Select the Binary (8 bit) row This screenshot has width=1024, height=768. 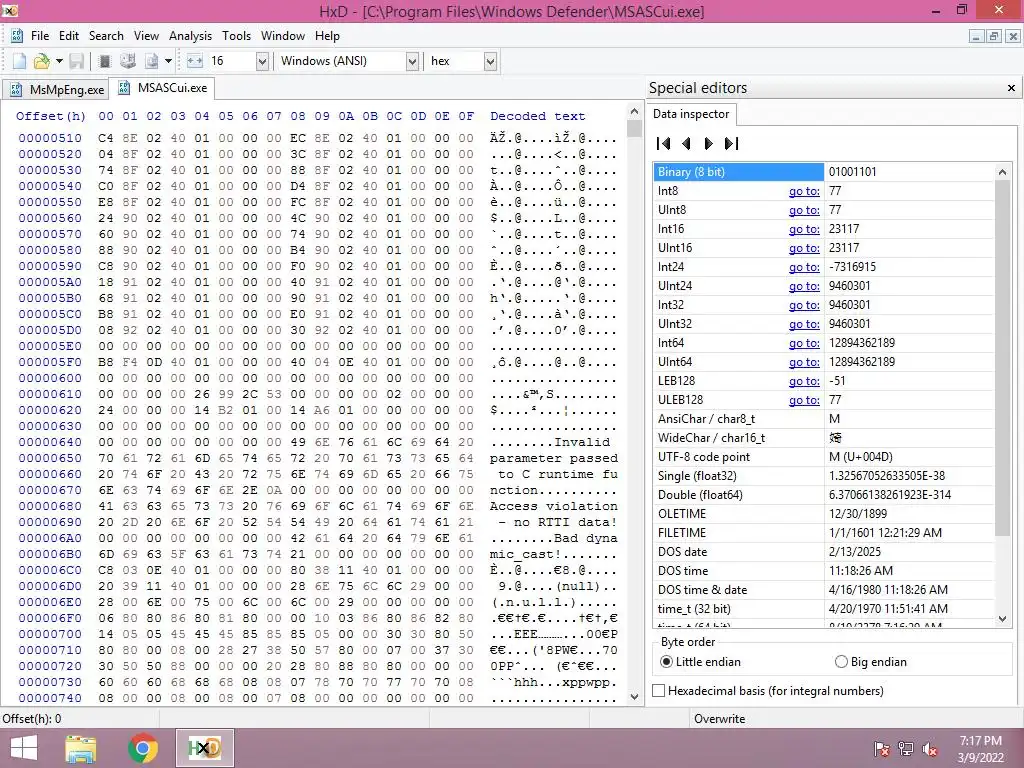point(824,172)
